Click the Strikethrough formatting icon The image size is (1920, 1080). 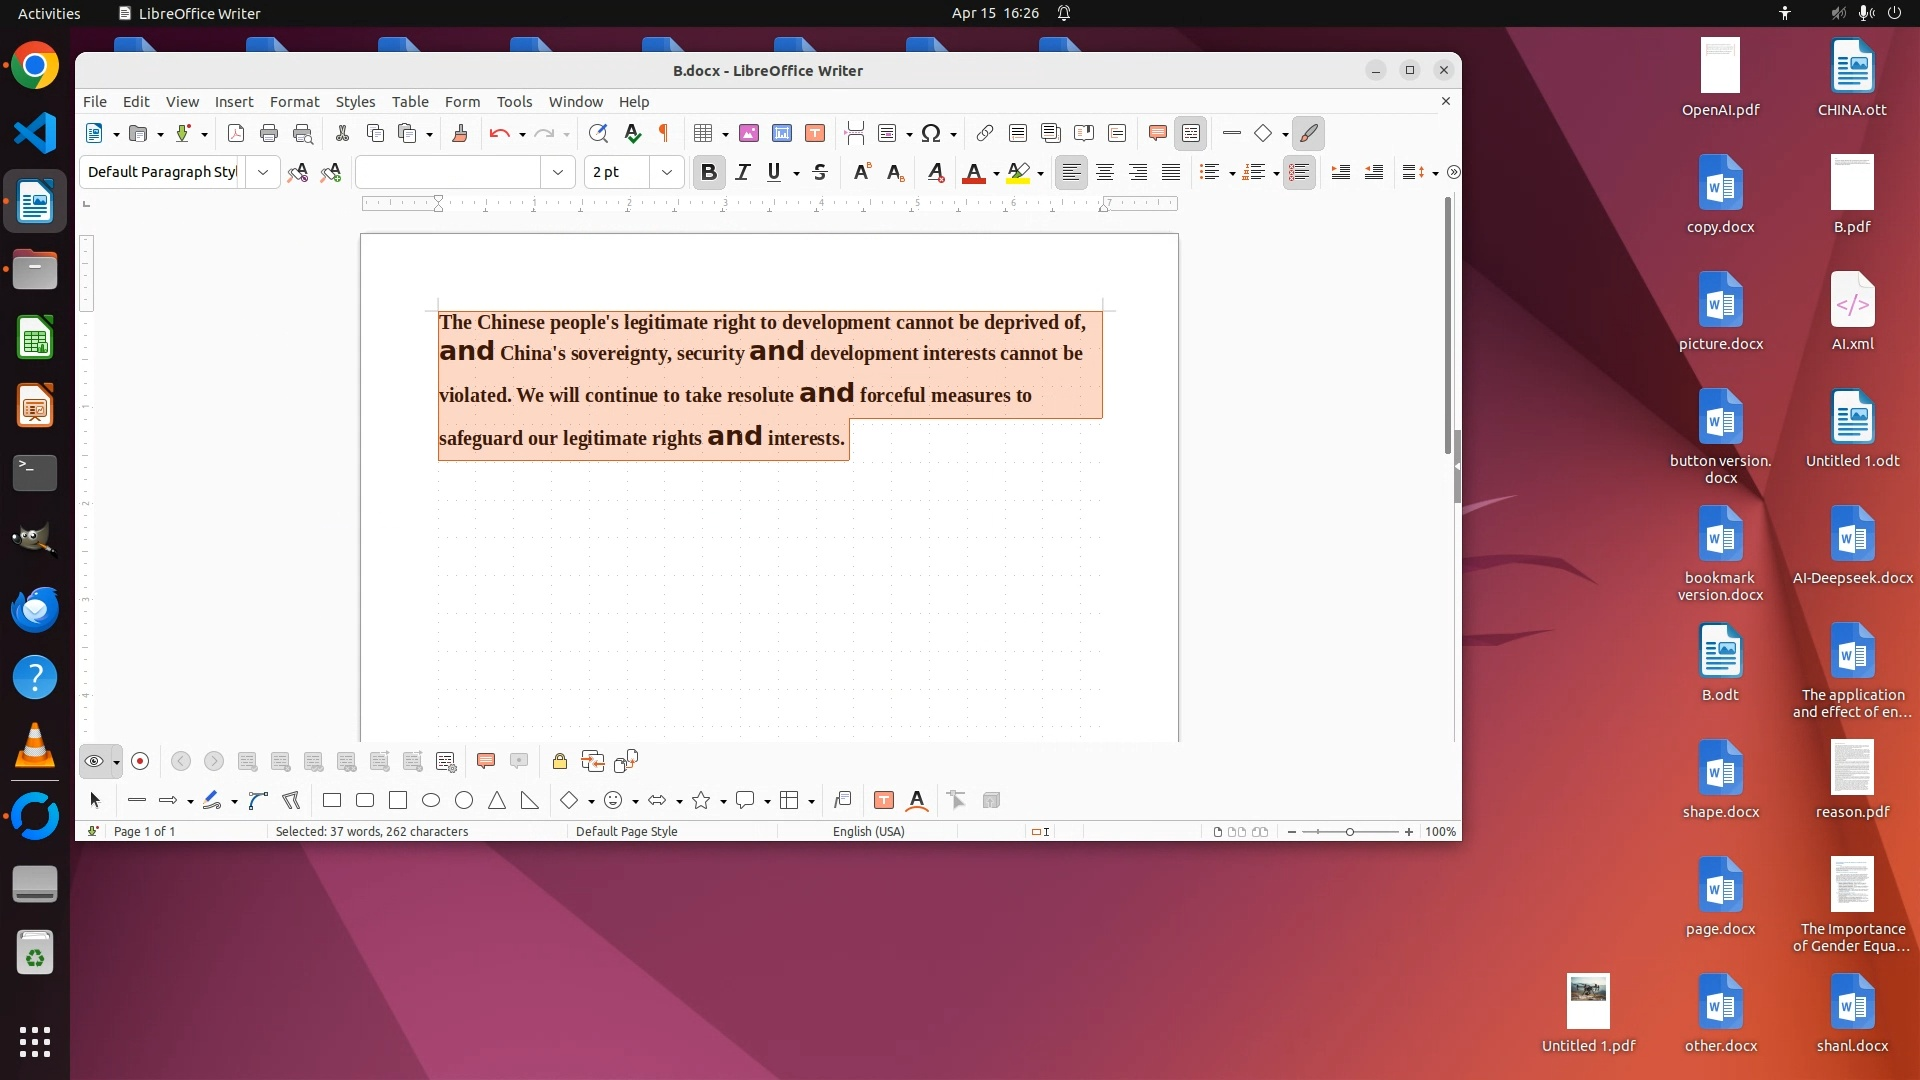[x=820, y=172]
